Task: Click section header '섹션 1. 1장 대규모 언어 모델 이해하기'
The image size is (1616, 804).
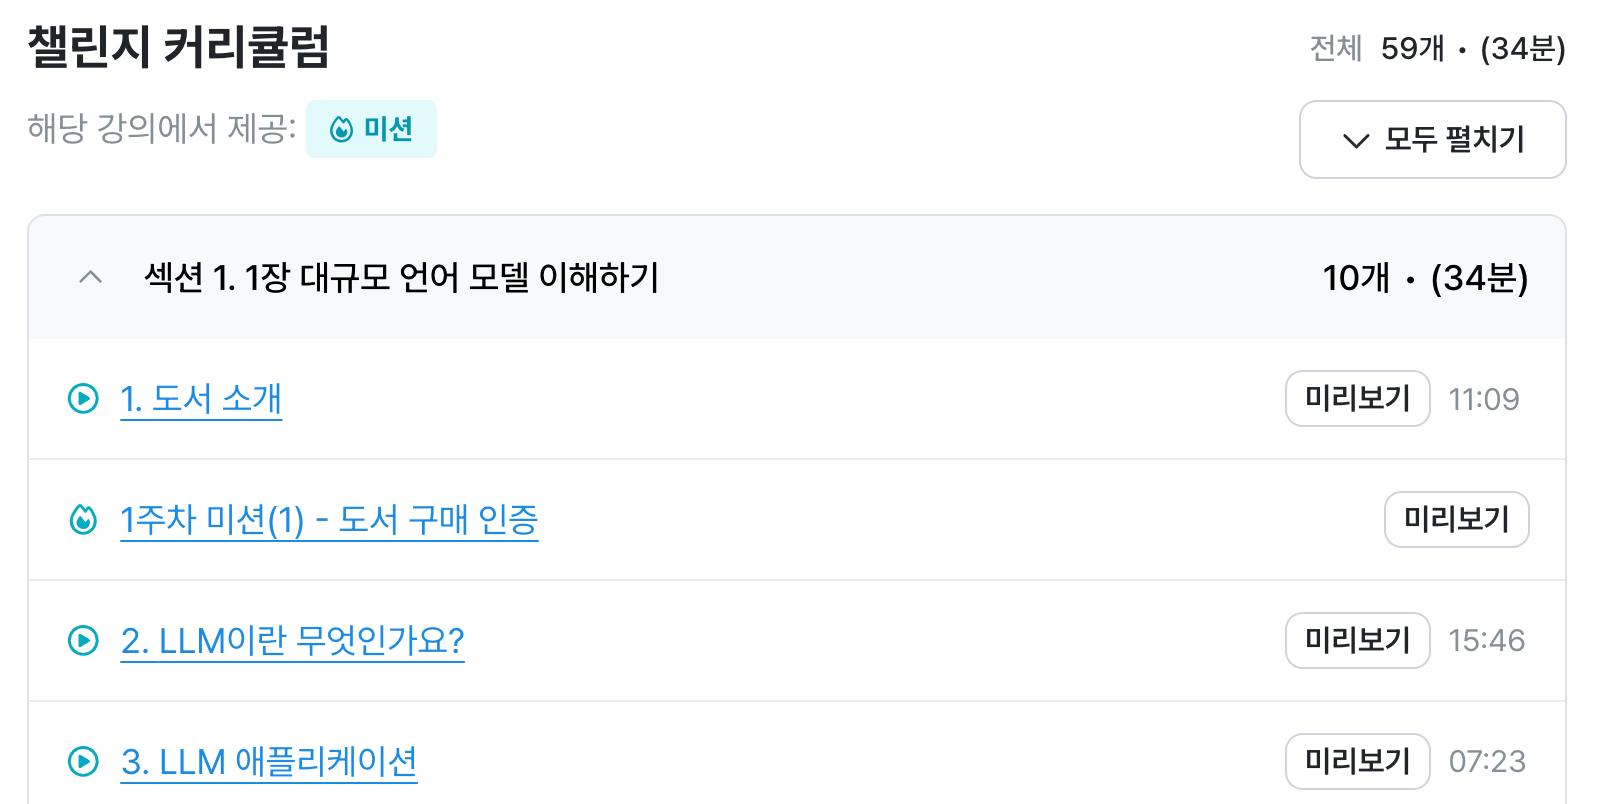Action: click(402, 277)
